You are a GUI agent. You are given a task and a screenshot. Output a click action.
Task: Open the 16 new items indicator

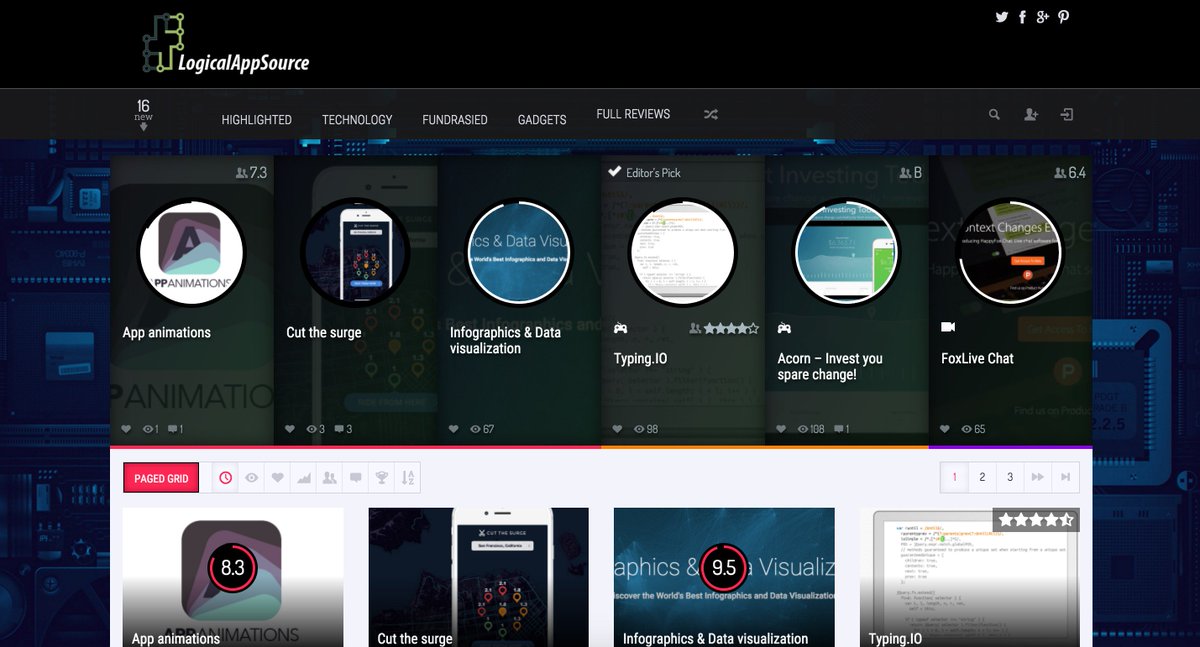point(143,114)
